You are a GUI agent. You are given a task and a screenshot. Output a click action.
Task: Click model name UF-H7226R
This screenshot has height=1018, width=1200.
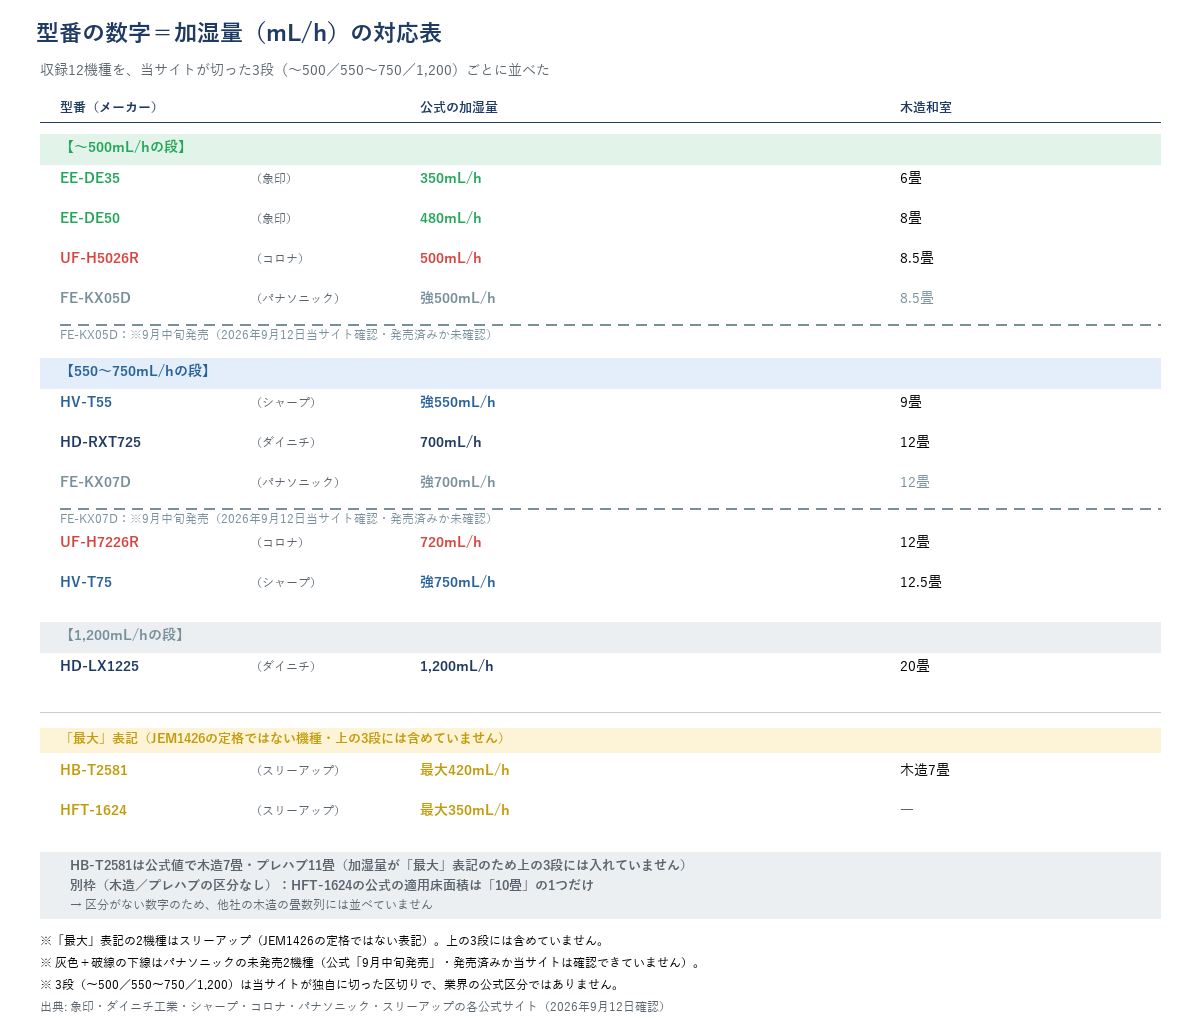click(99, 542)
